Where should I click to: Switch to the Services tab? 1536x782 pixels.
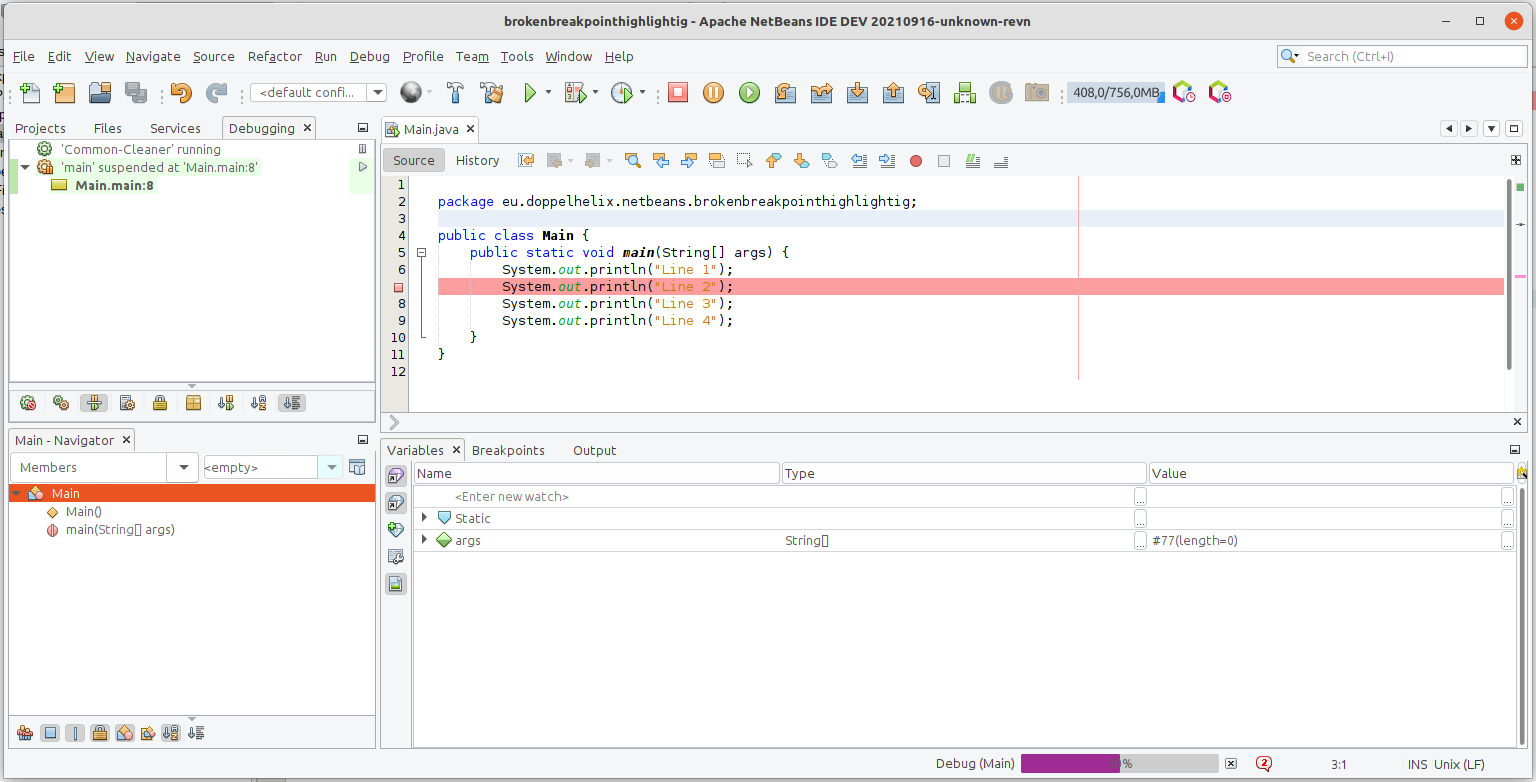(175, 128)
